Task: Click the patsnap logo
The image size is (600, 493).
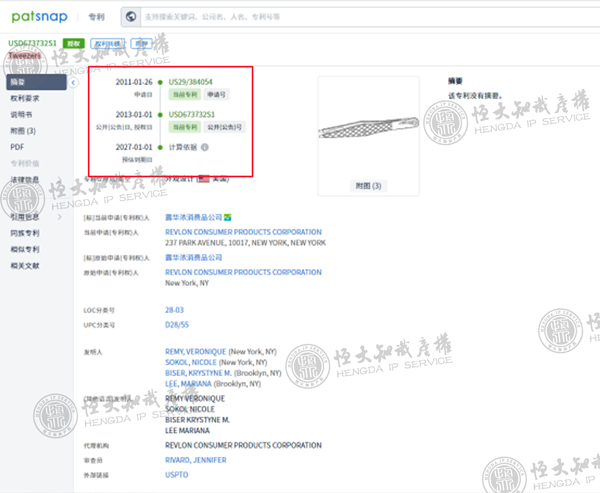Action: click(39, 17)
